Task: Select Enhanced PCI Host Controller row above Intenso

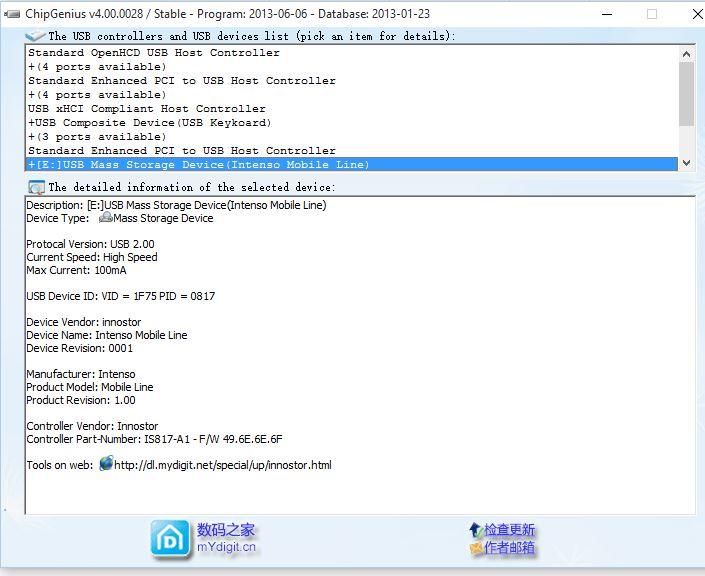Action: click(x=352, y=150)
